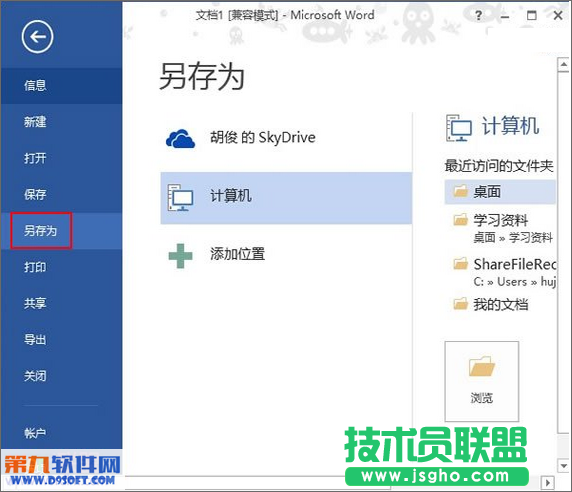Click the large computer icon in header
Image resolution: width=572 pixels, height=492 pixels.
459,128
